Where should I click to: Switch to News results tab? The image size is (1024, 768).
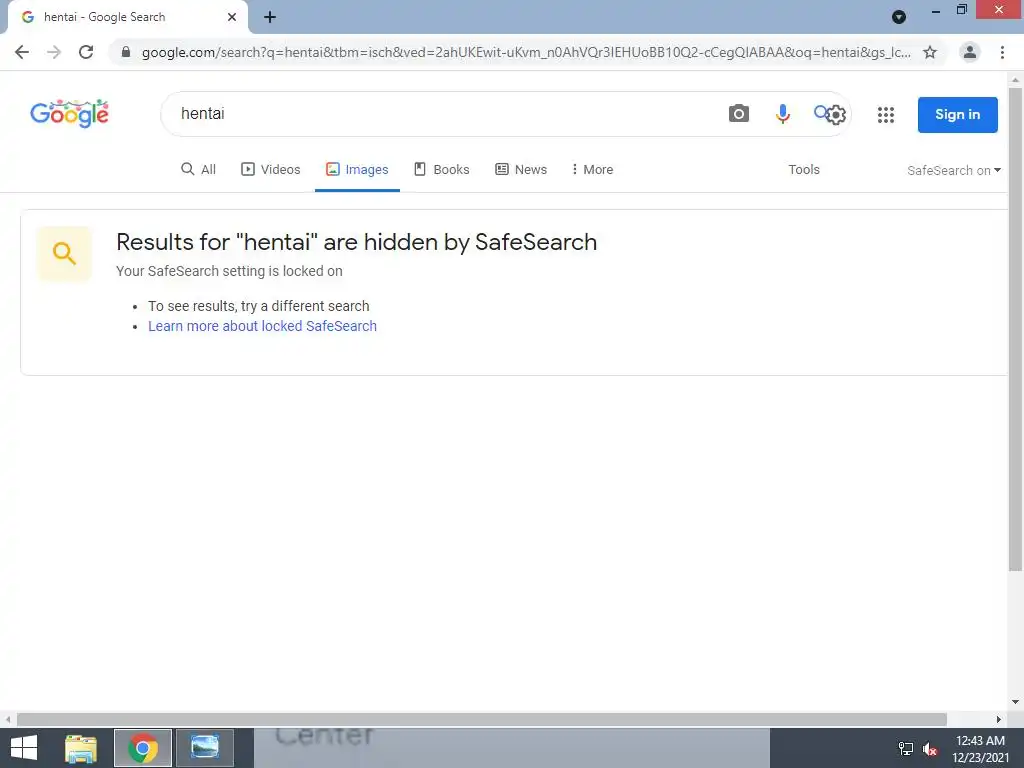coord(521,170)
